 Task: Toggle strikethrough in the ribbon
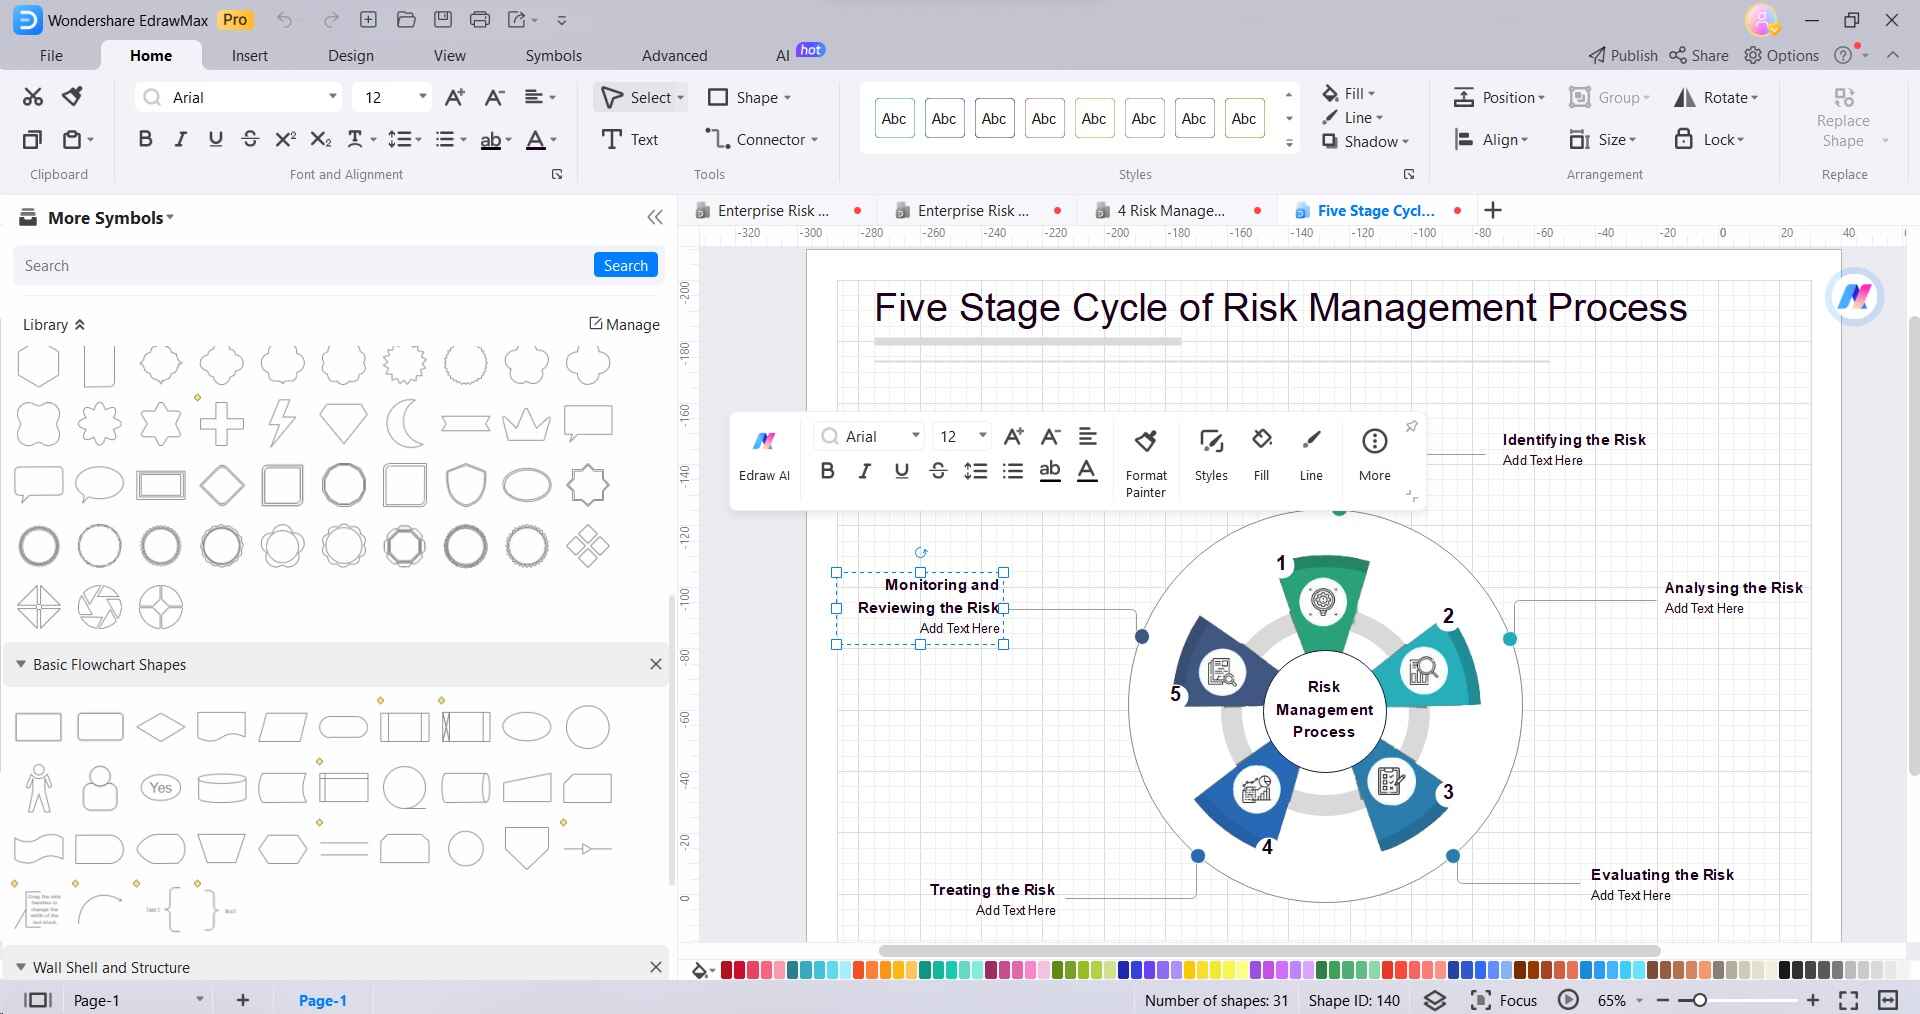(250, 140)
